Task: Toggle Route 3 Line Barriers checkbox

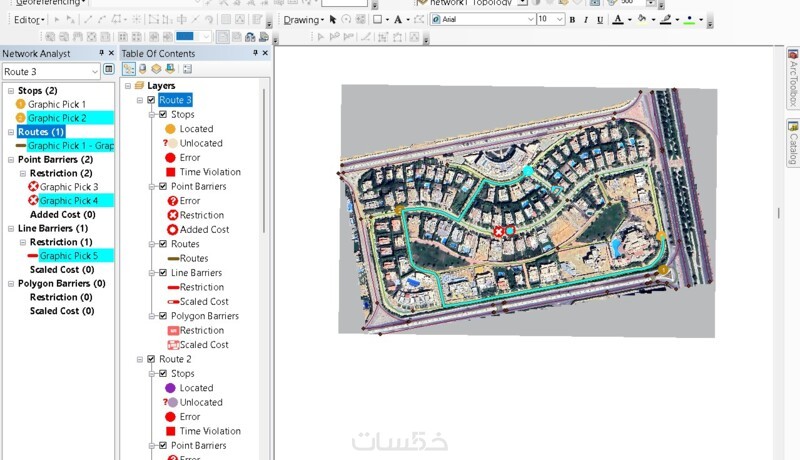Action: pyautogui.click(x=163, y=272)
